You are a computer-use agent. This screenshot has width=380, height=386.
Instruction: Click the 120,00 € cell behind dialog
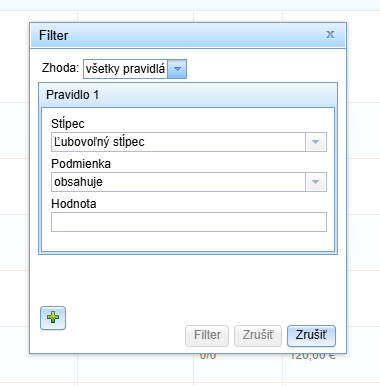[x=313, y=356]
